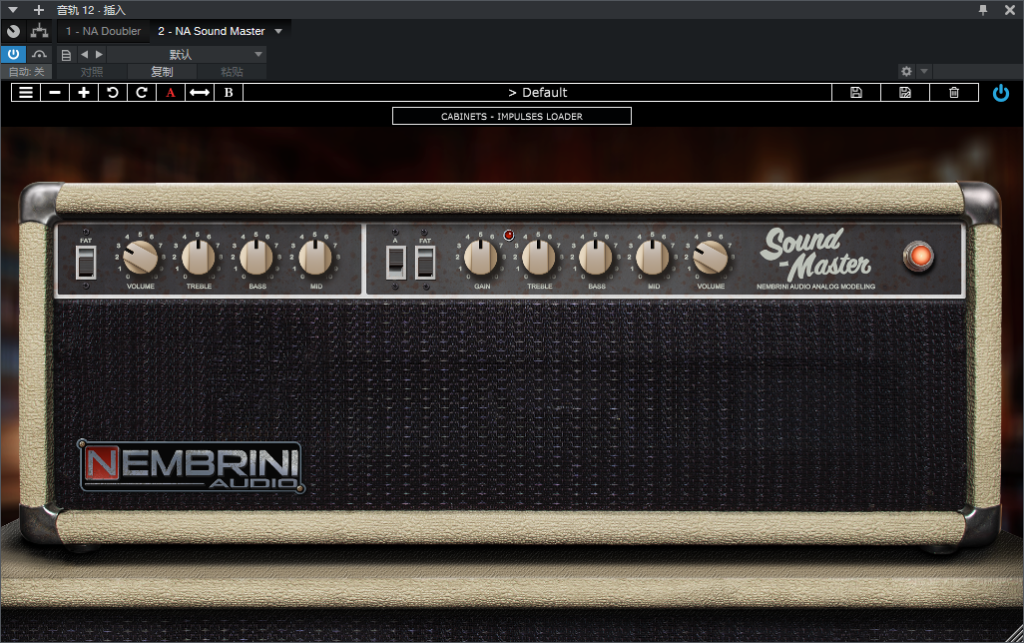1024x643 pixels.
Task: Toggle the sidechain icon next to bypass
Action: (39, 54)
